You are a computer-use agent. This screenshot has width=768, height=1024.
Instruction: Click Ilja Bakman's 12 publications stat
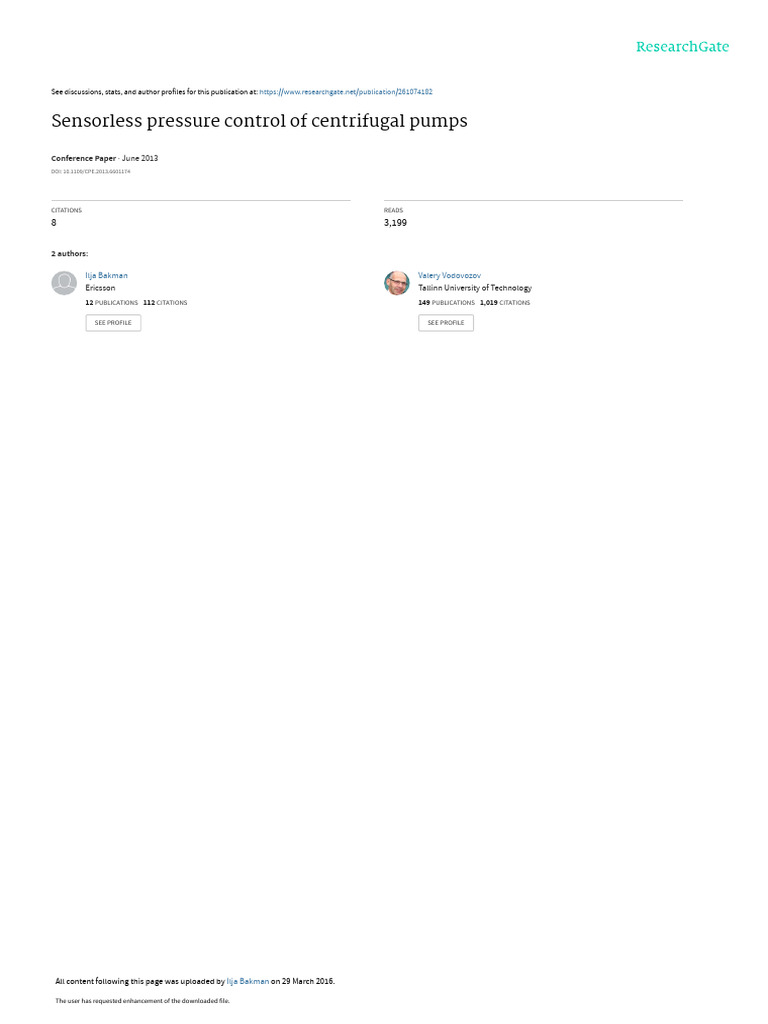pyautogui.click(x=112, y=303)
